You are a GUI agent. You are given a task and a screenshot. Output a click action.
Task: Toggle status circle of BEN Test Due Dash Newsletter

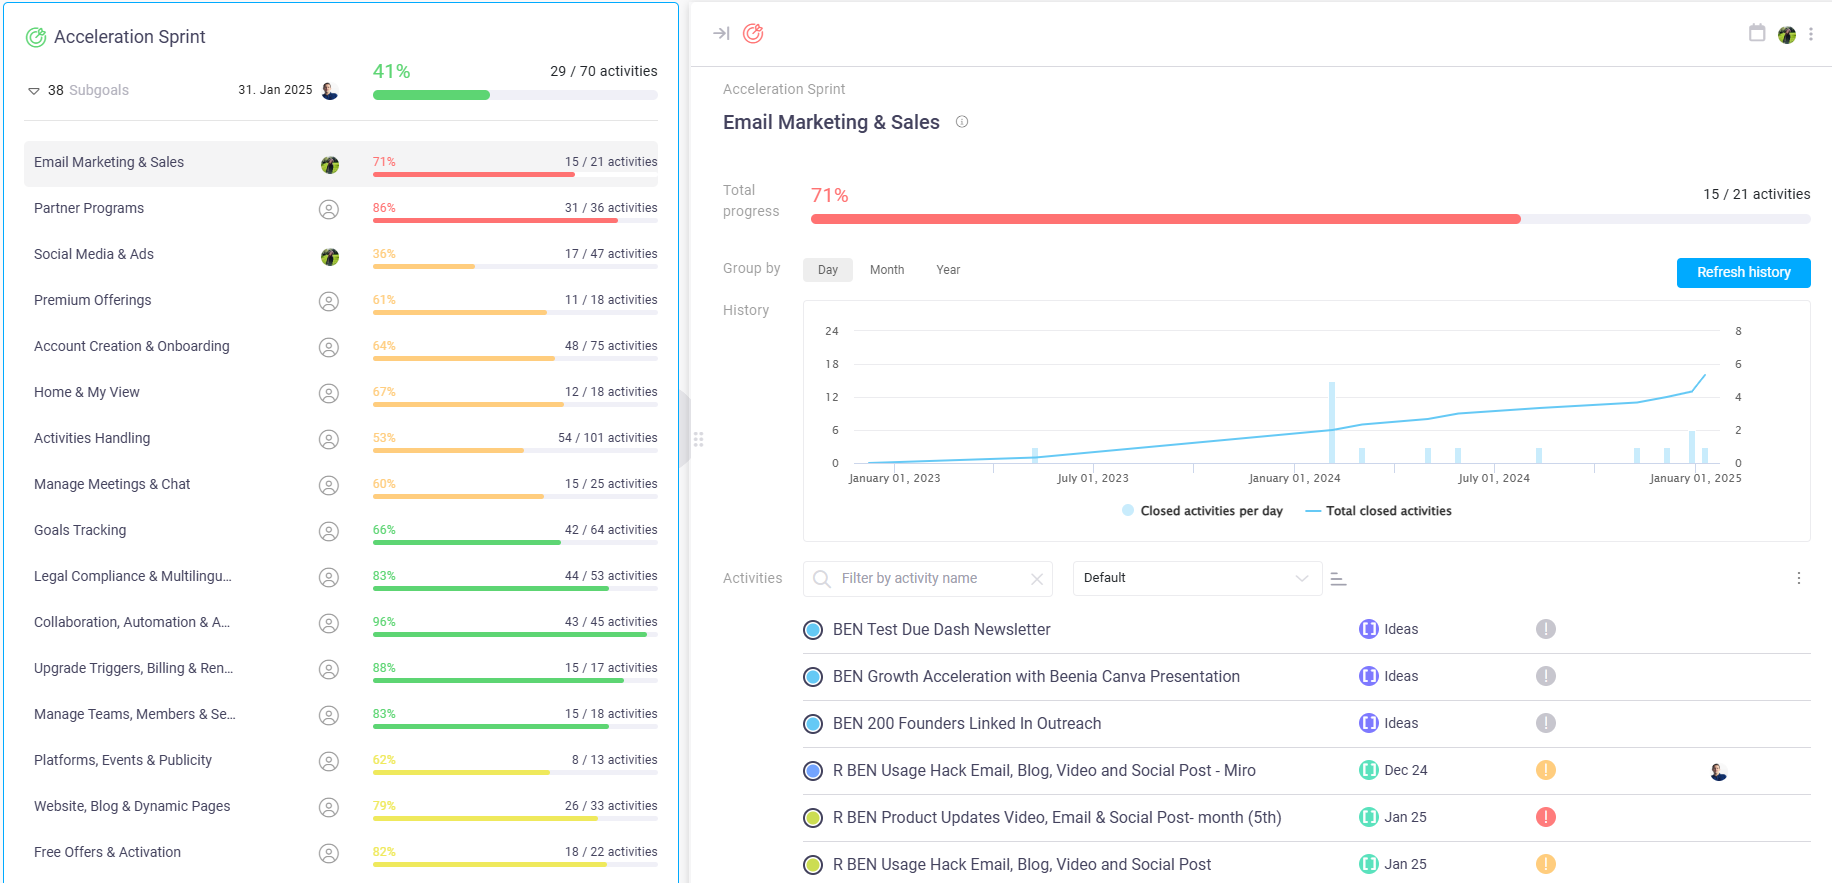pos(813,630)
